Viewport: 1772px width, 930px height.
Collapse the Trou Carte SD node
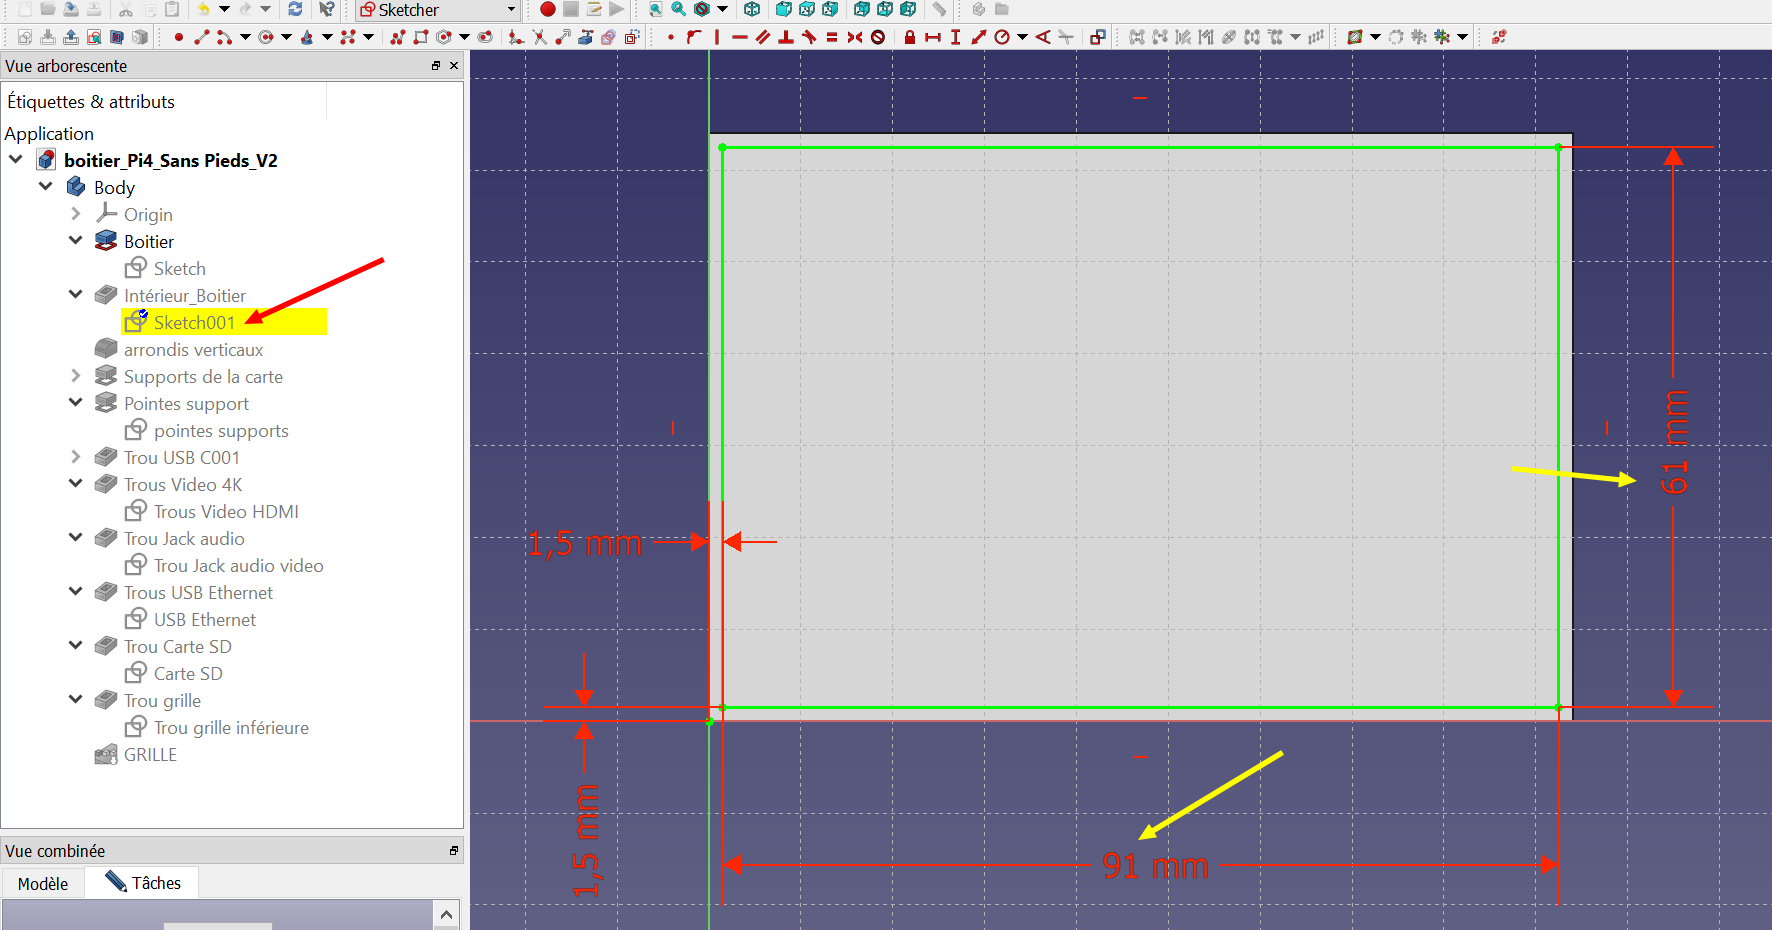76,645
